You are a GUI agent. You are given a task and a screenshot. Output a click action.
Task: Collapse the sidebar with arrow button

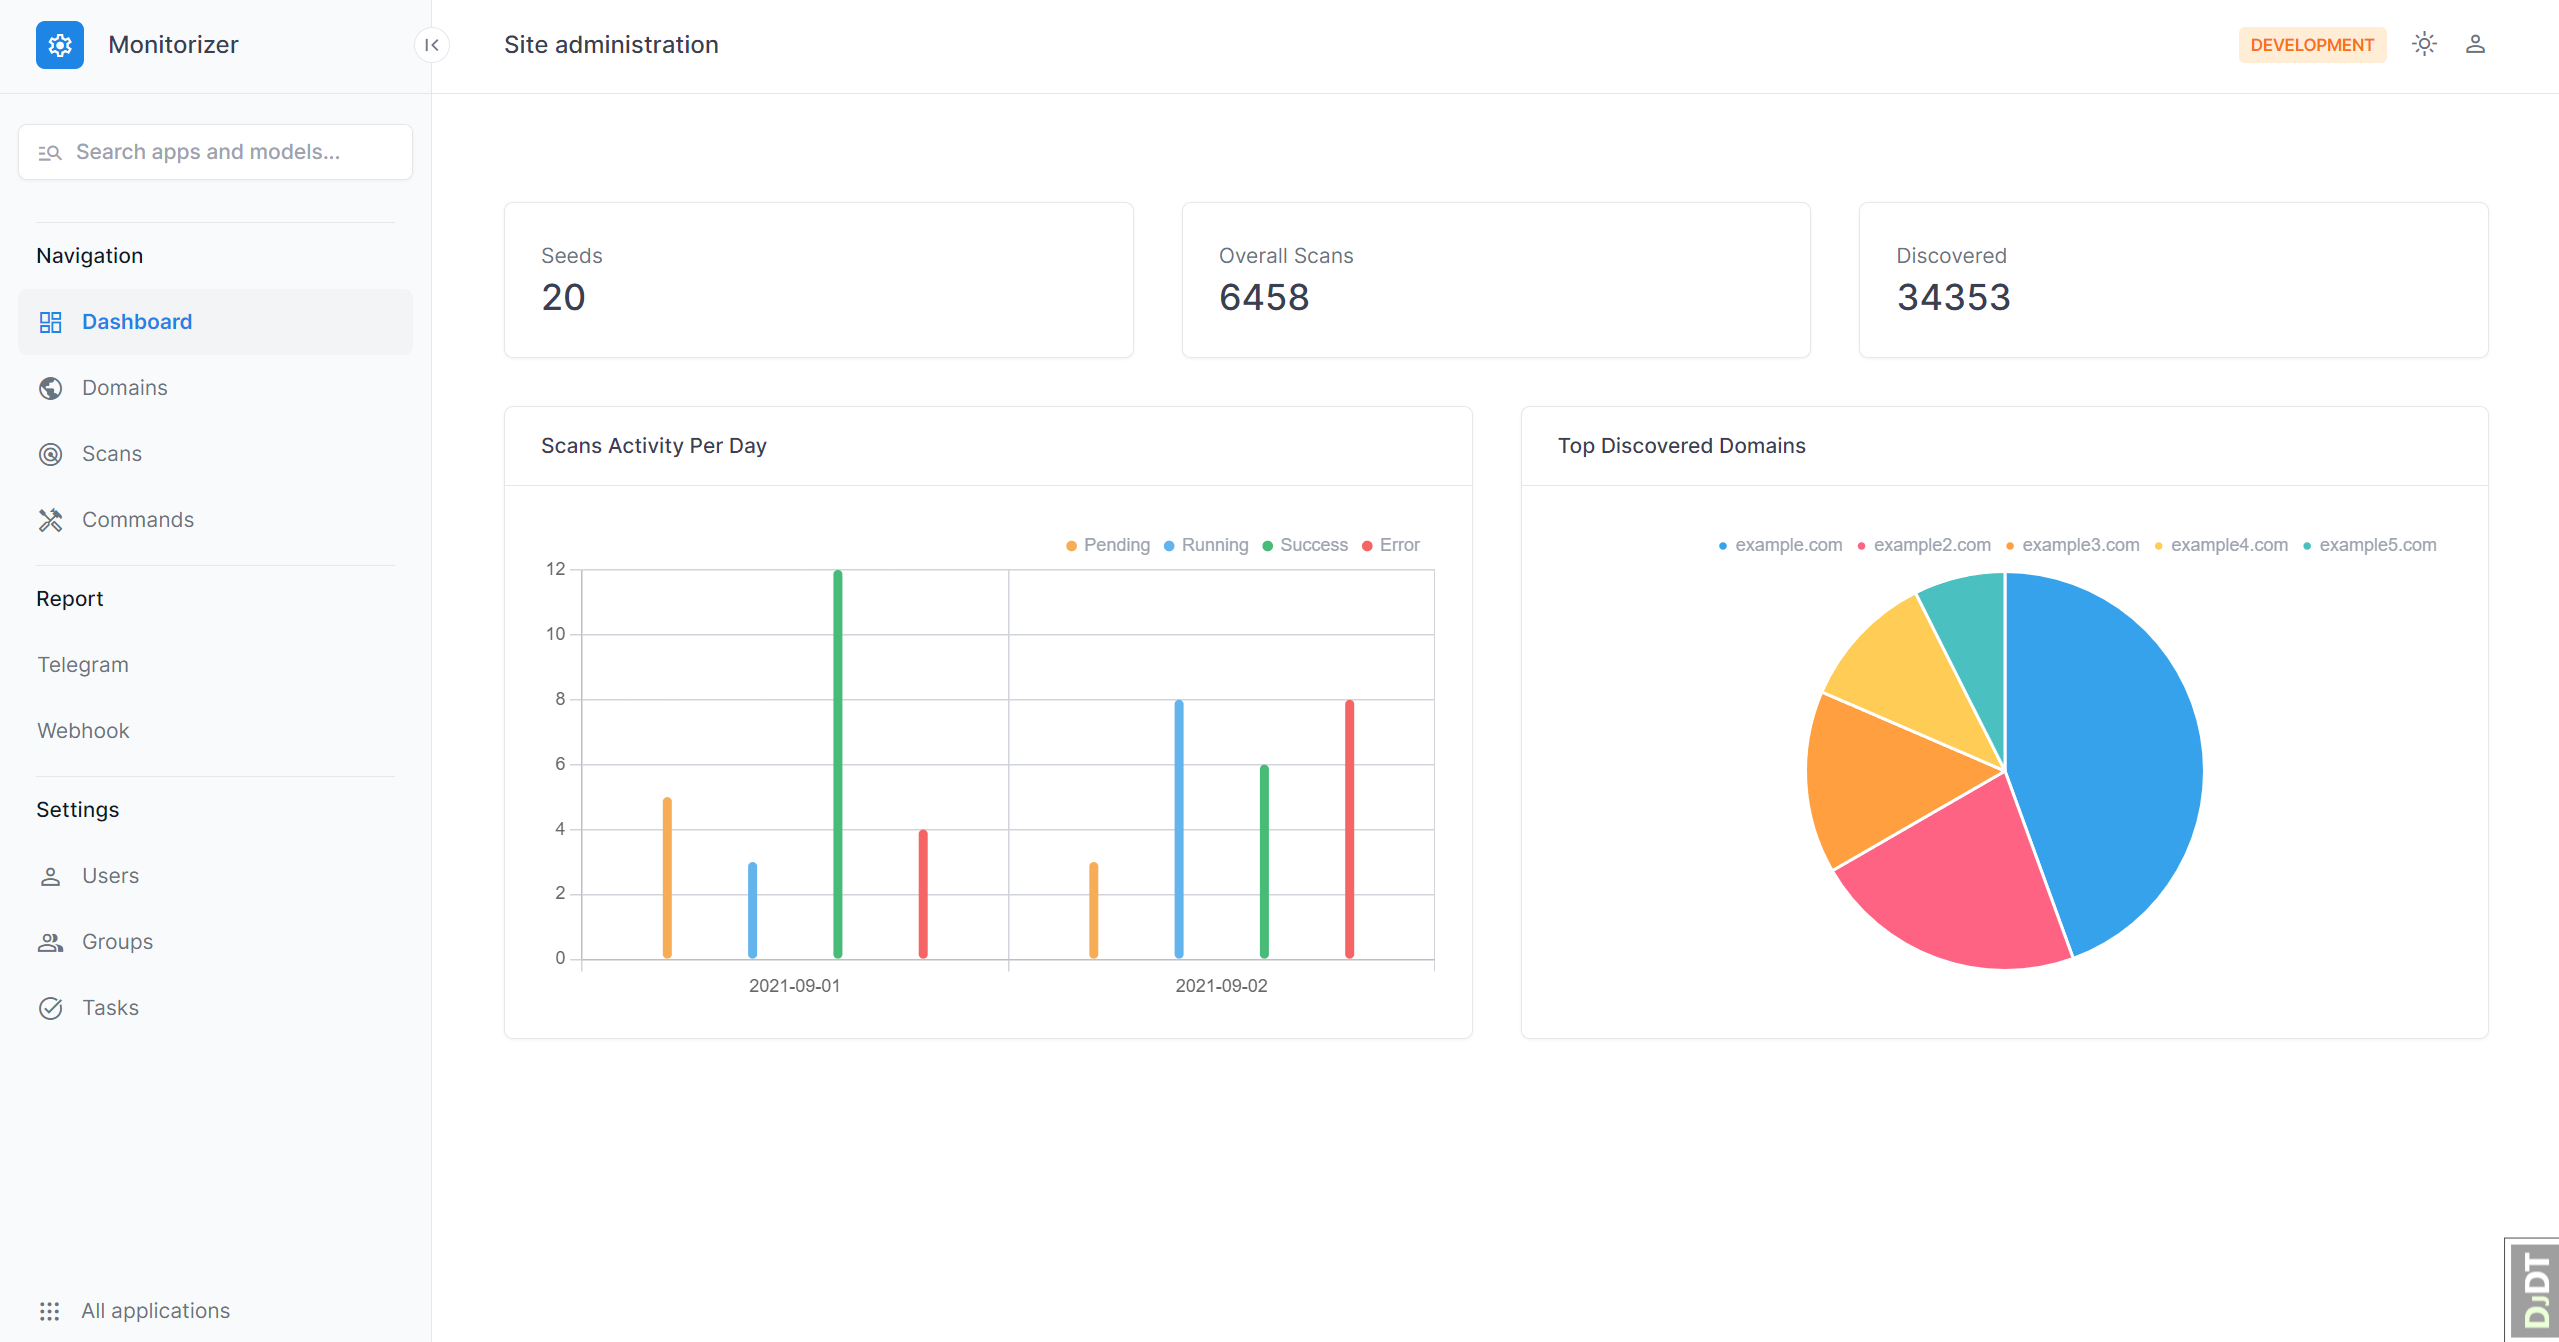pyautogui.click(x=432, y=45)
